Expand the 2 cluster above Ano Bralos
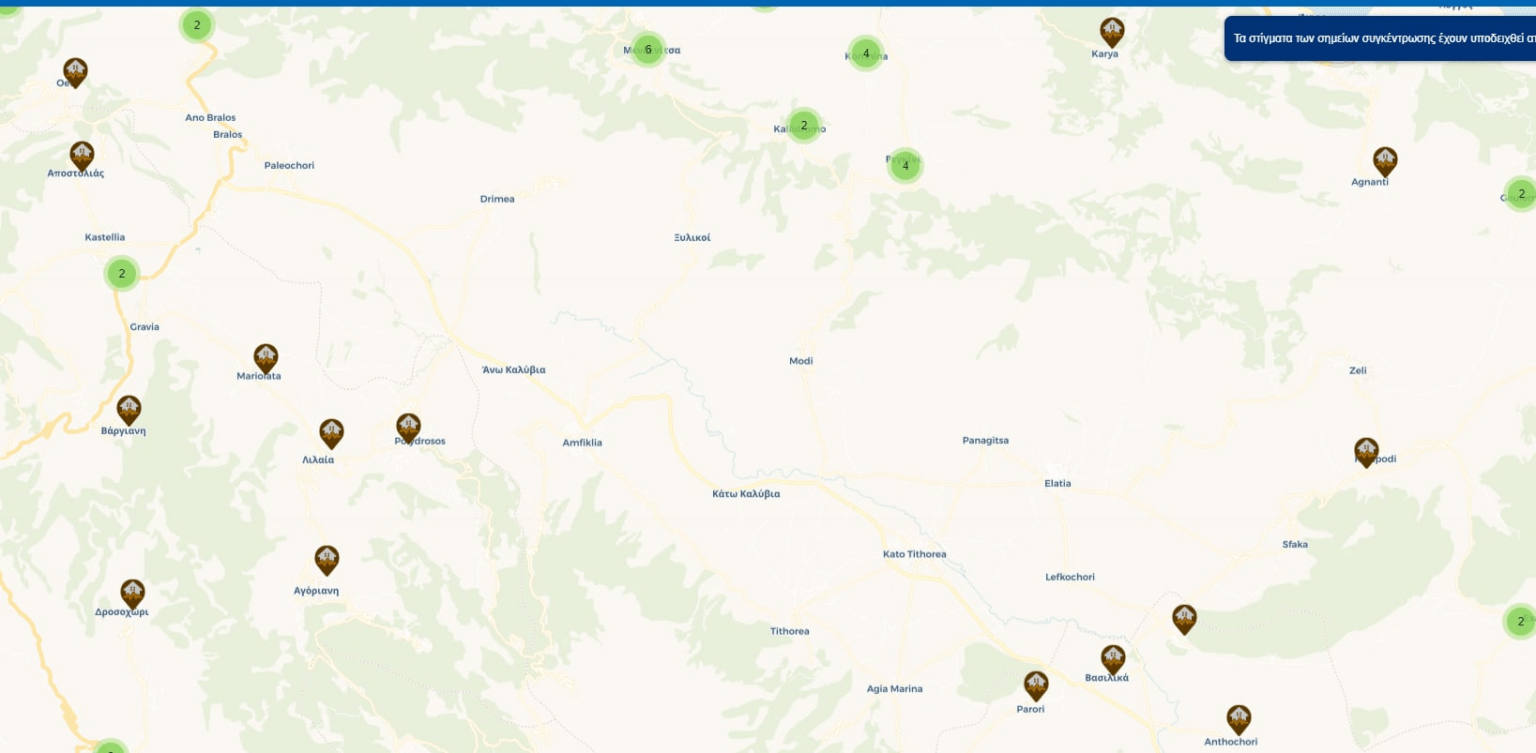This screenshot has width=1536, height=753. (197, 25)
